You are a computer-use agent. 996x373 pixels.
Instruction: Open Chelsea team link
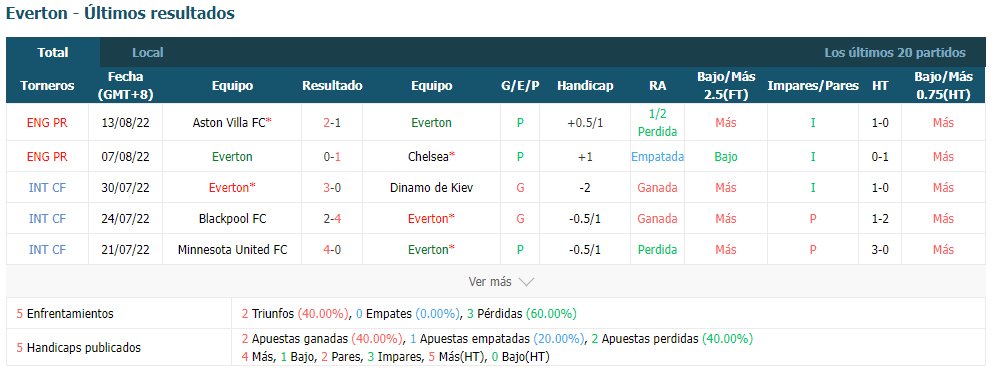click(431, 156)
